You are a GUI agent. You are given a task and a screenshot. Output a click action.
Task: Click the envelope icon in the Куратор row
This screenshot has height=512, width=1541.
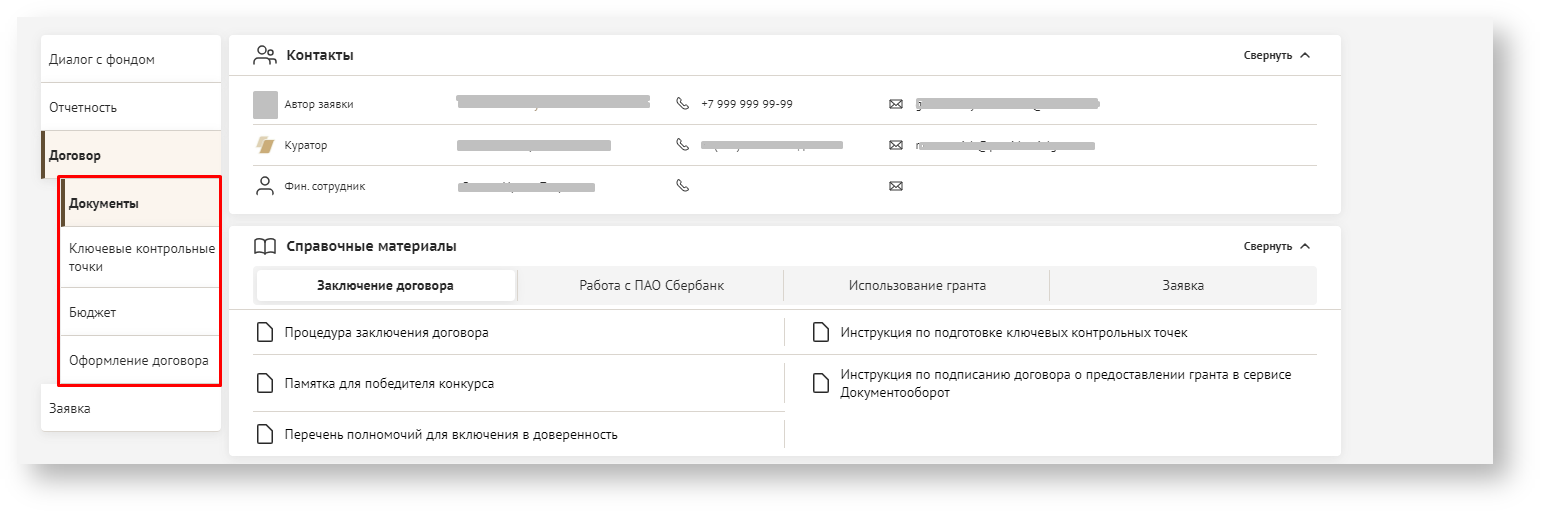click(895, 145)
